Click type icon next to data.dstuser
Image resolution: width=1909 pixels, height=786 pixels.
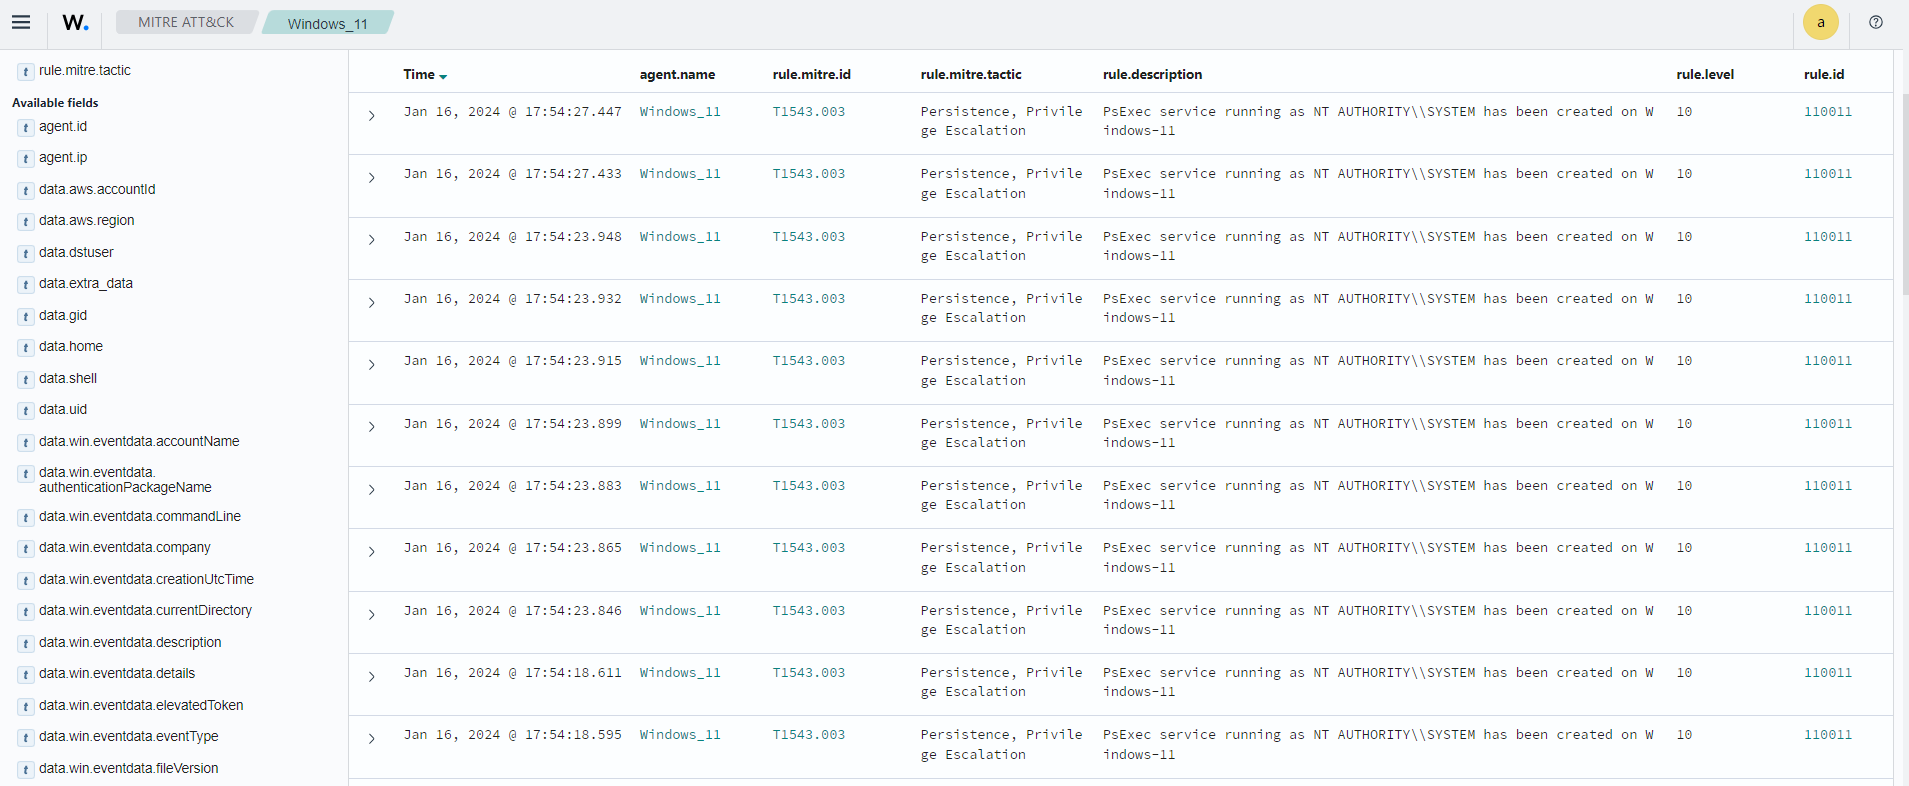pyautogui.click(x=26, y=253)
